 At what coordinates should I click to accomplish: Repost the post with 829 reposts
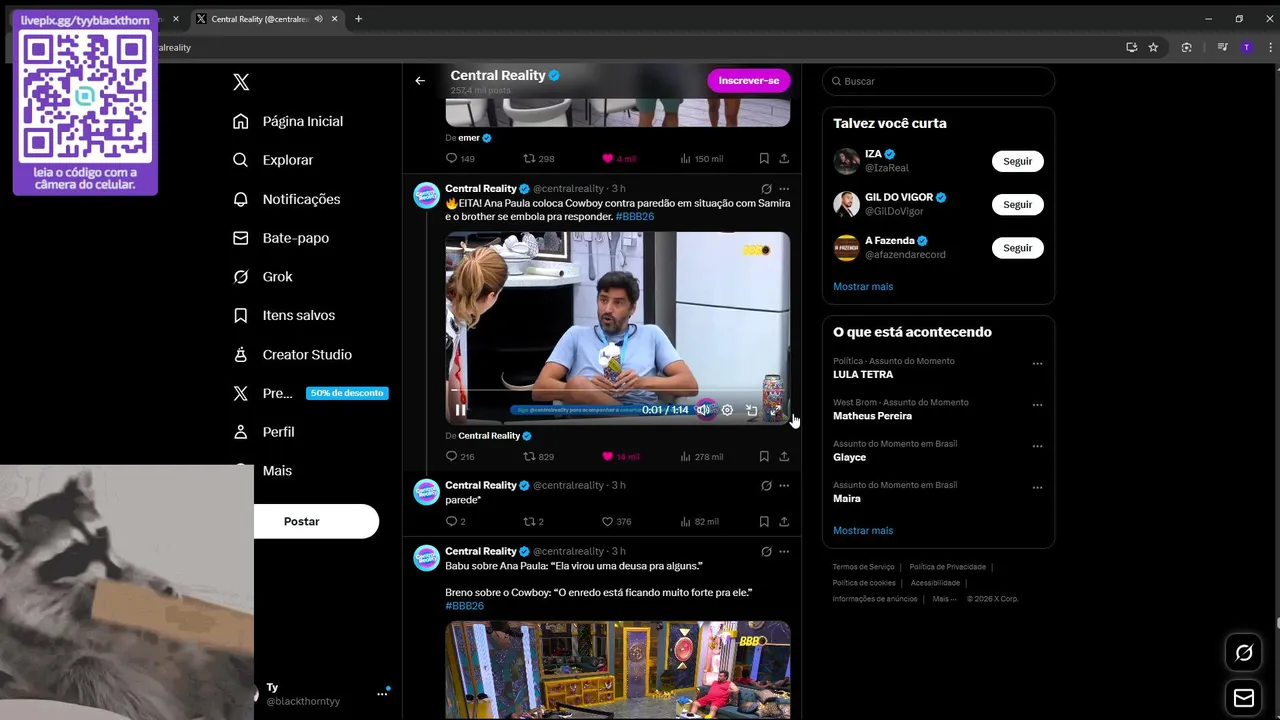click(x=539, y=456)
